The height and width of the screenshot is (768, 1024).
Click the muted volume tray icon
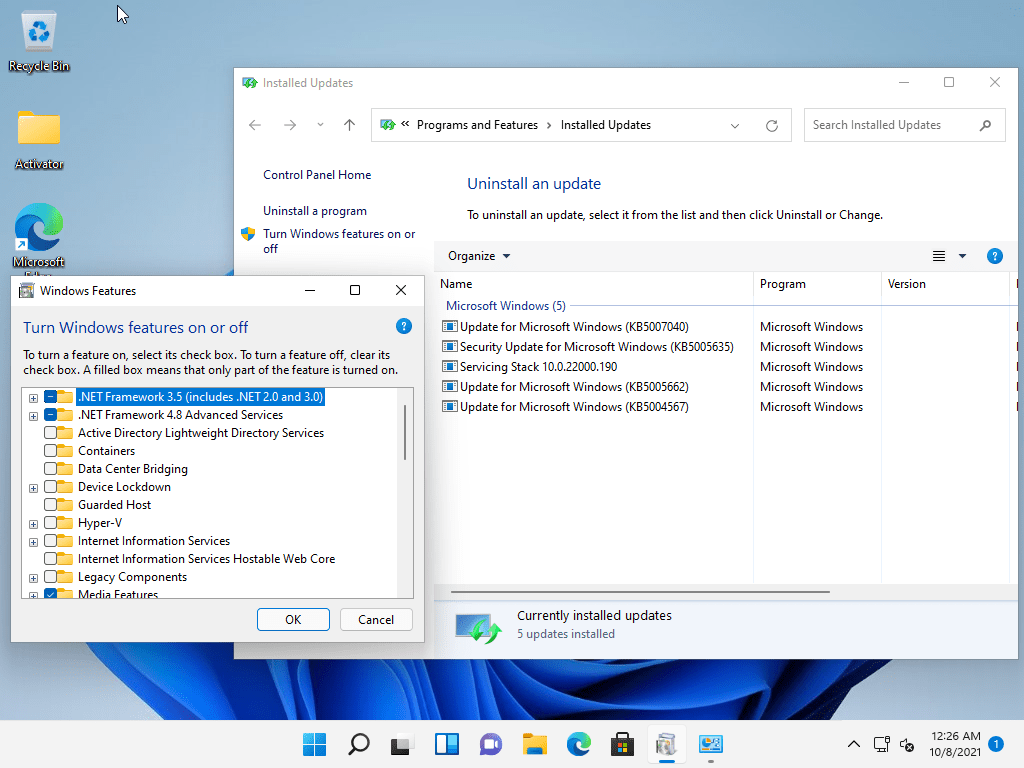click(907, 744)
